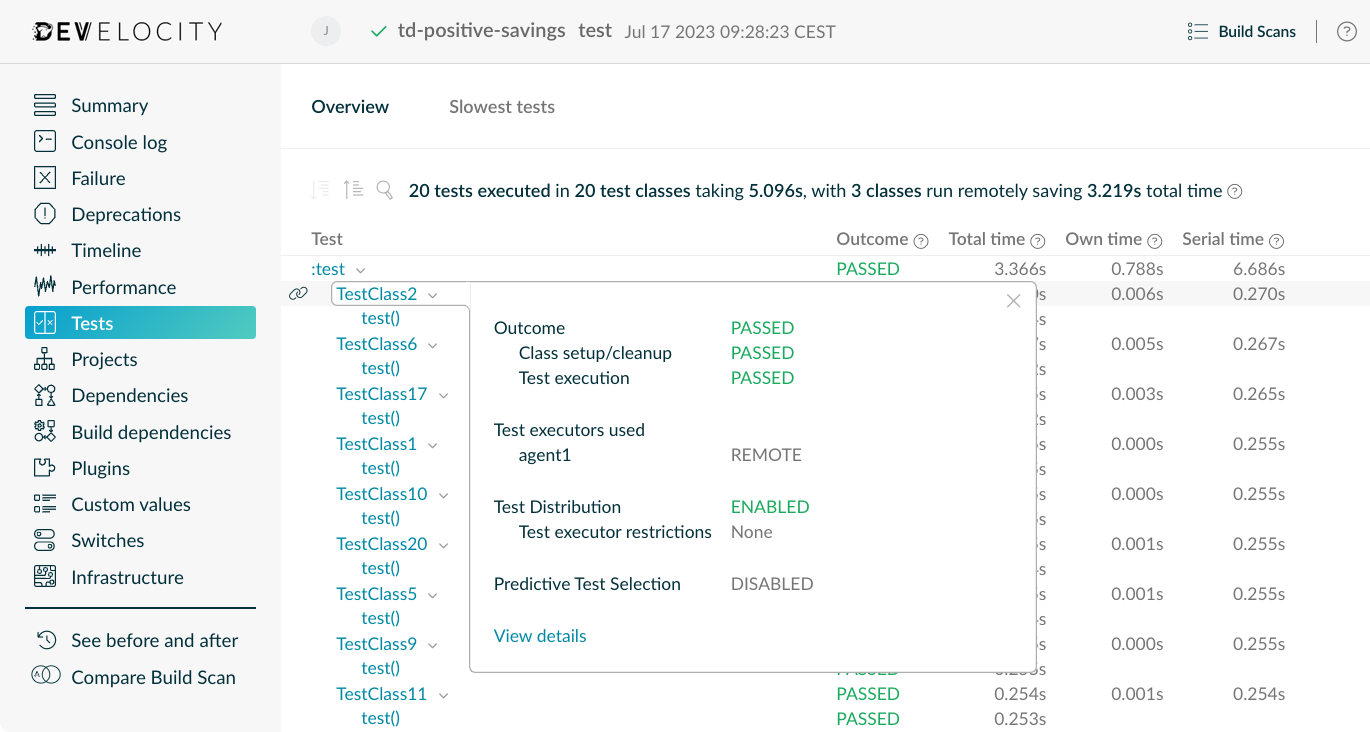The height and width of the screenshot is (732, 1370).
Task: Select the TestClass11 test class row
Action: [x=381, y=694]
